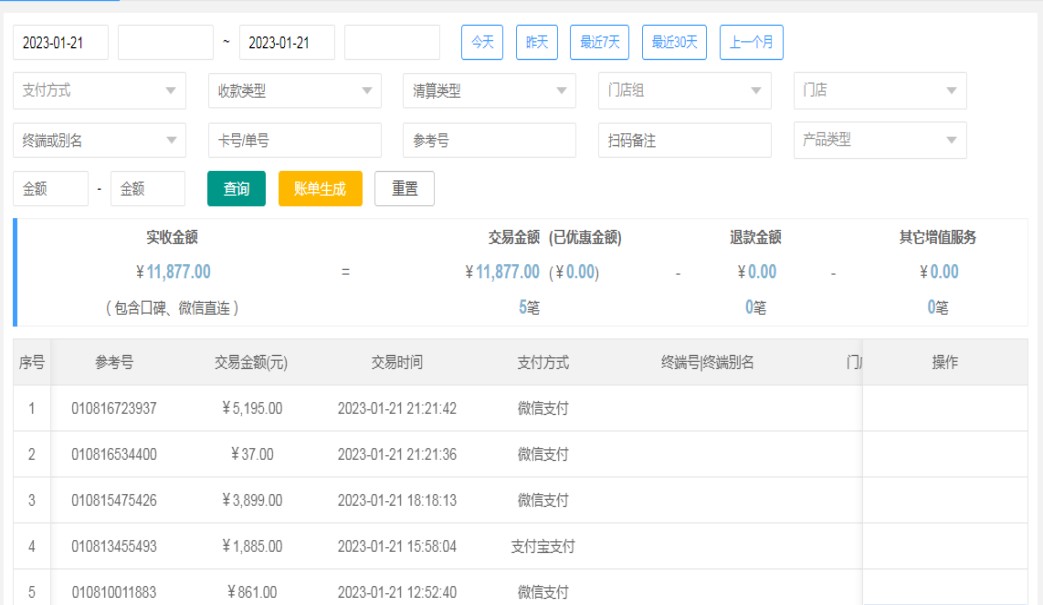Click into the 扫码备注 field

684,141
